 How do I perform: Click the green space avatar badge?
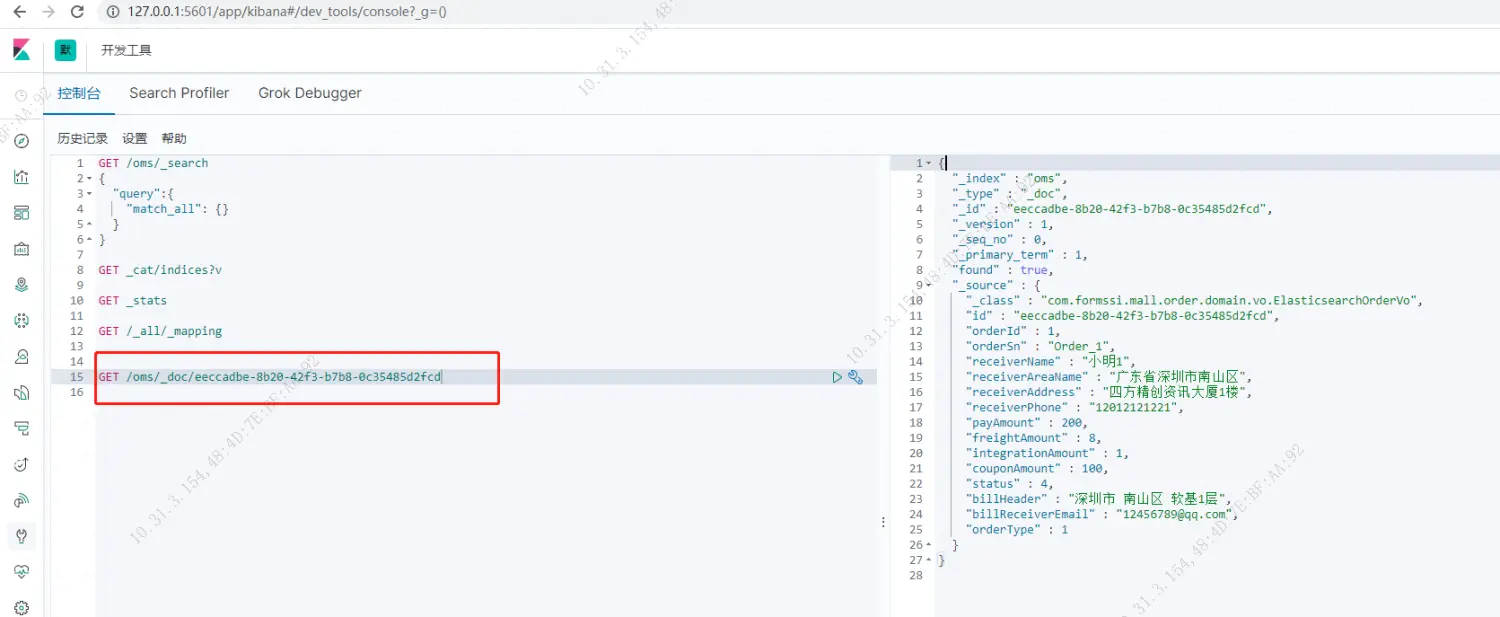[x=65, y=50]
